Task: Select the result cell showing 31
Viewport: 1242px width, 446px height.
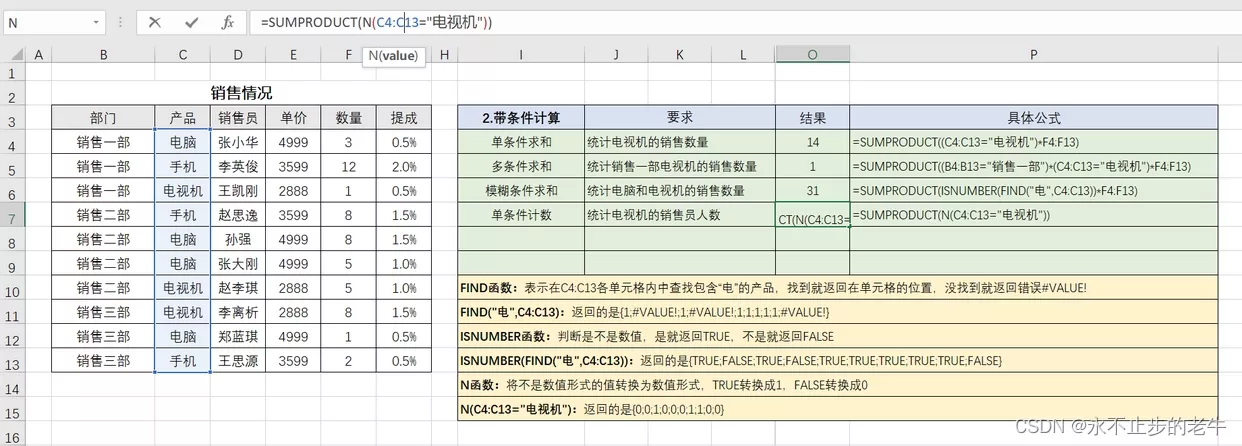Action: click(812, 190)
